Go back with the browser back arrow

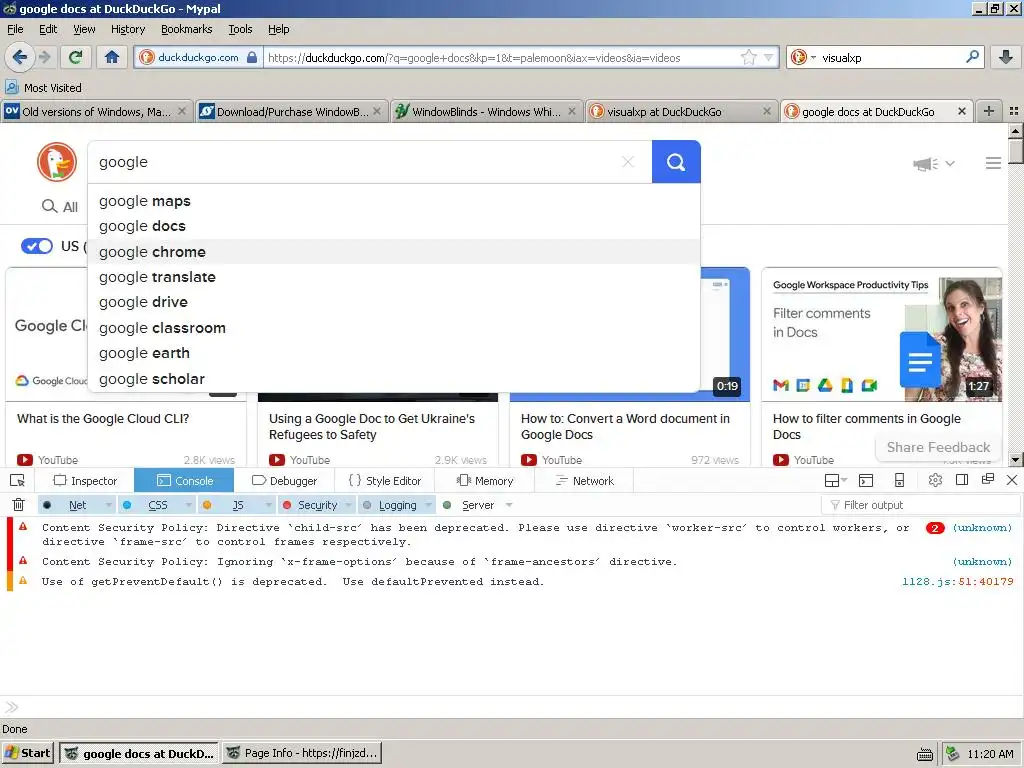(20, 57)
